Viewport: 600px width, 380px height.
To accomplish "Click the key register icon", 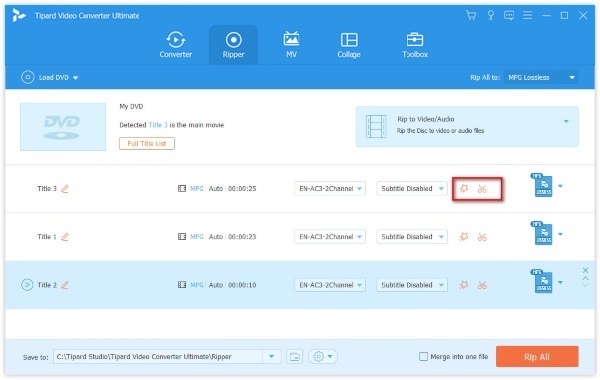I will (x=490, y=15).
